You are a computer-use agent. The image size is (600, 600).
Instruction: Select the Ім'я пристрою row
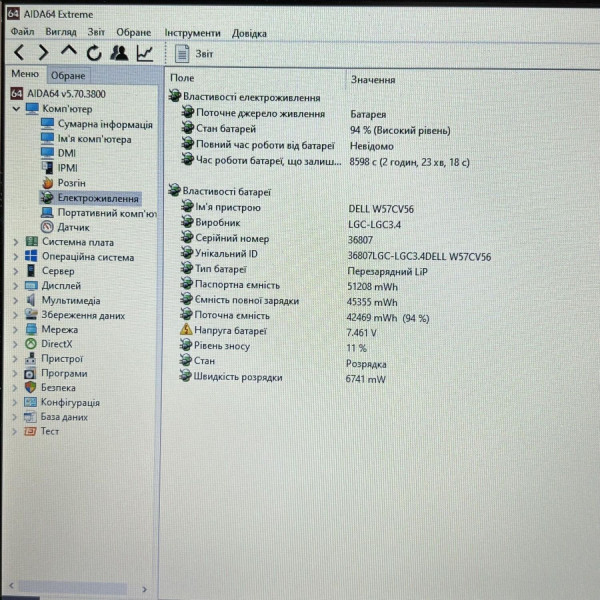228,207
